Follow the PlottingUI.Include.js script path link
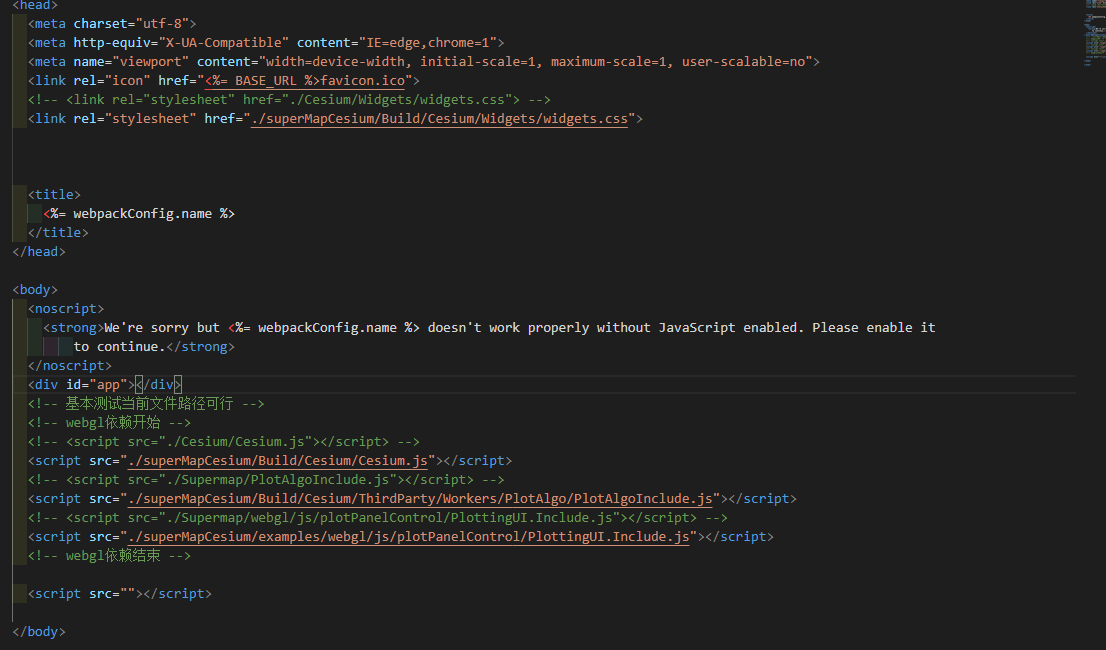Image resolution: width=1106 pixels, height=650 pixels. point(408,537)
